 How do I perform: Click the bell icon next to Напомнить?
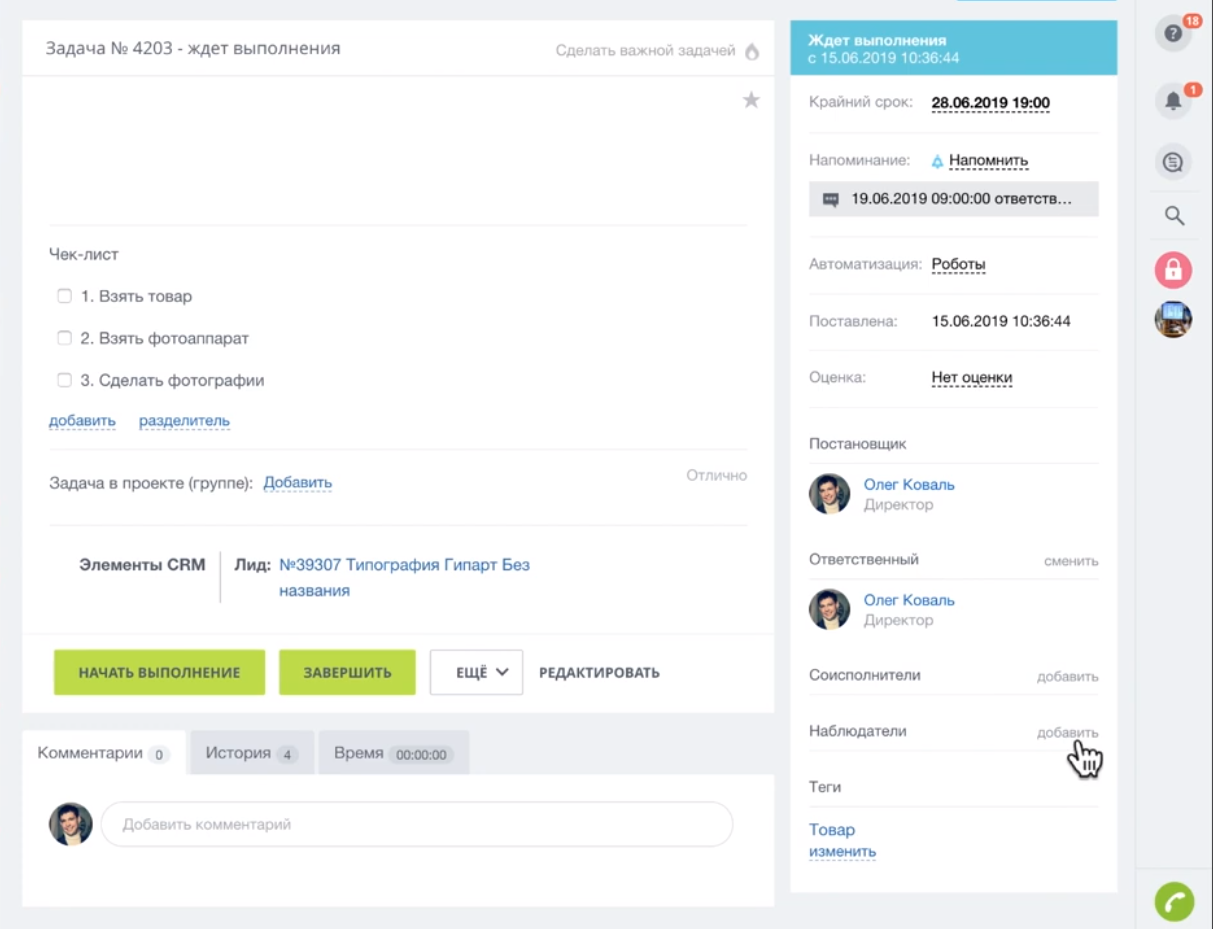click(x=937, y=161)
